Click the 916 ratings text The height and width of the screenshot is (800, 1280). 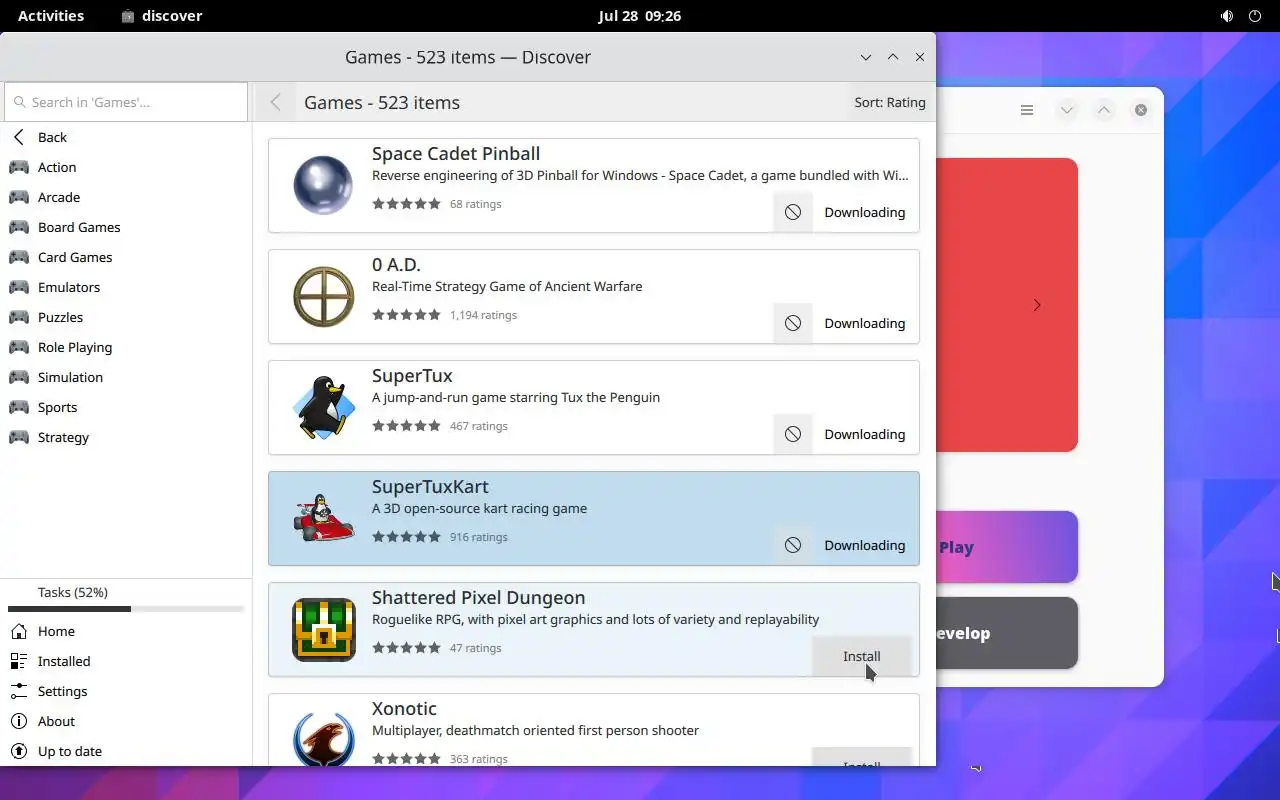[479, 537]
